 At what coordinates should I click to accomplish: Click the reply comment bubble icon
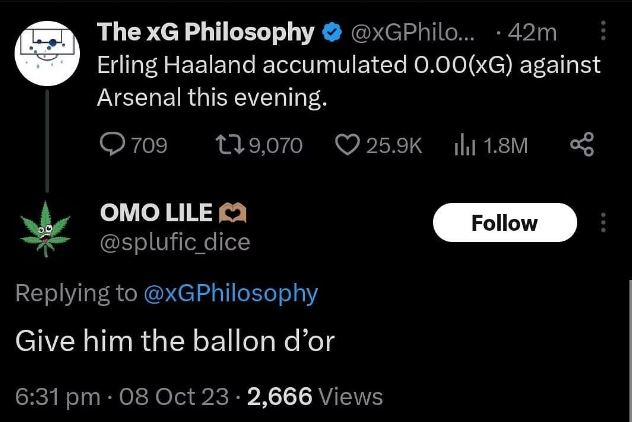[x=114, y=146]
